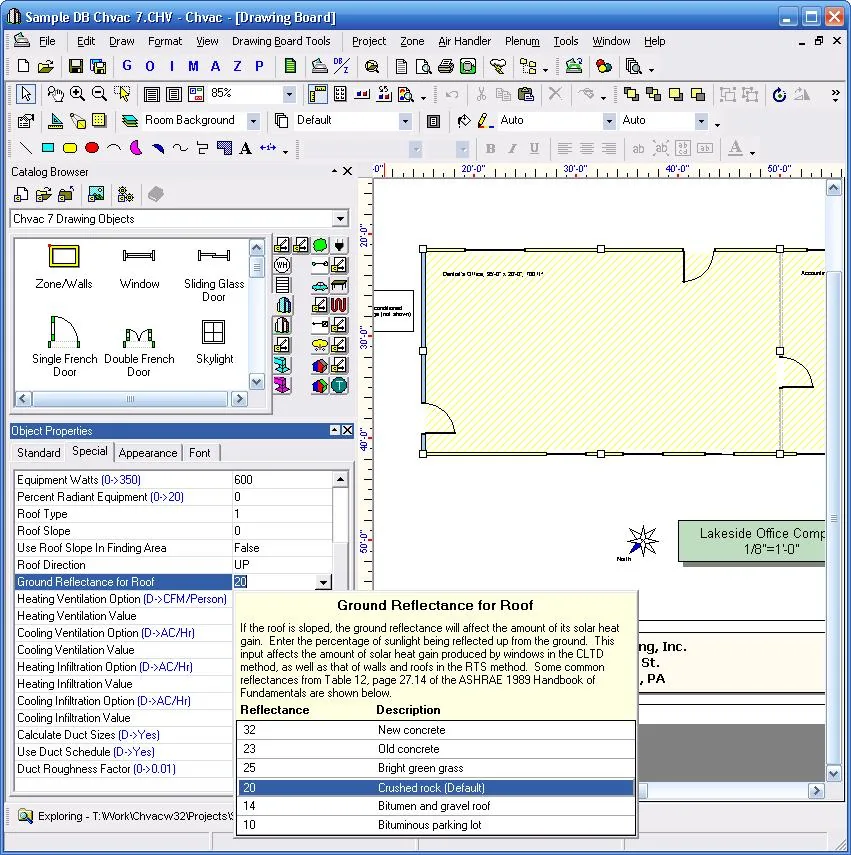Screen dimensions: 851x855
Task: Select the Bituminous parking lot row
Action: [x=436, y=825]
